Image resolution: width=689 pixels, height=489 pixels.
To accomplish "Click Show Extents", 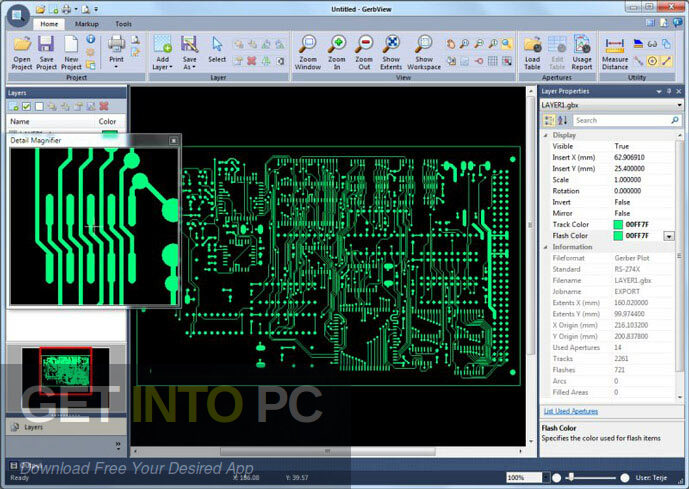I will tap(391, 53).
